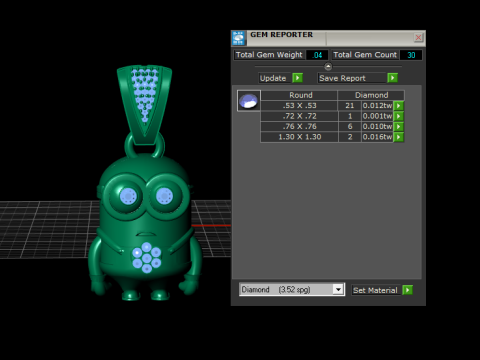The height and width of the screenshot is (360, 480).
Task: Click the gem count 21 cell
Action: [x=350, y=106]
